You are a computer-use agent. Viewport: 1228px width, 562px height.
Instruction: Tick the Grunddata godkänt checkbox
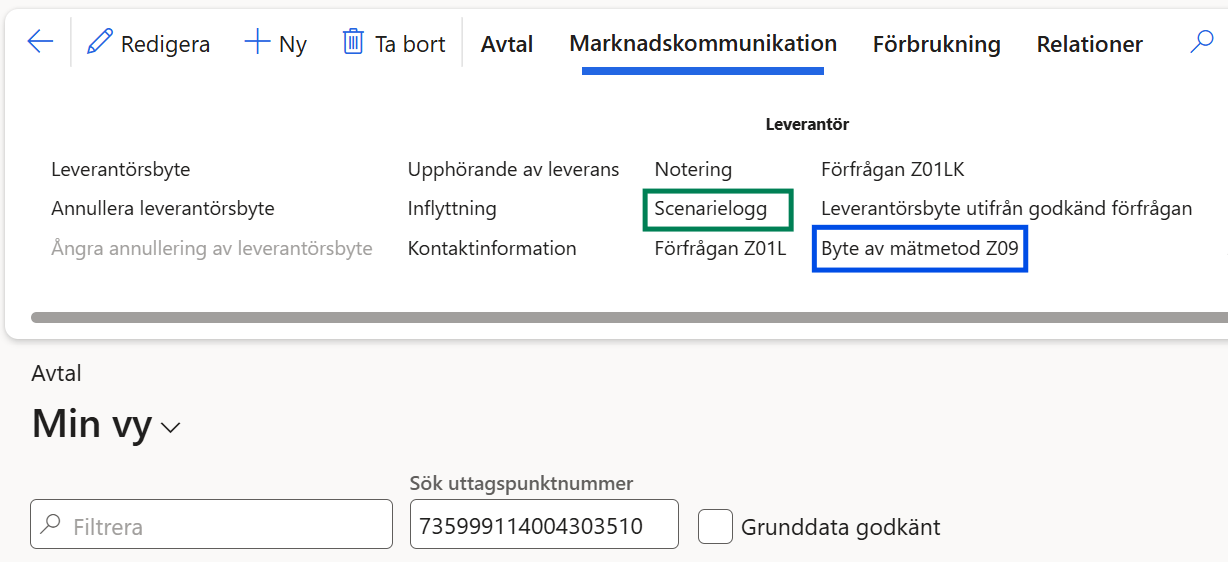point(715,527)
